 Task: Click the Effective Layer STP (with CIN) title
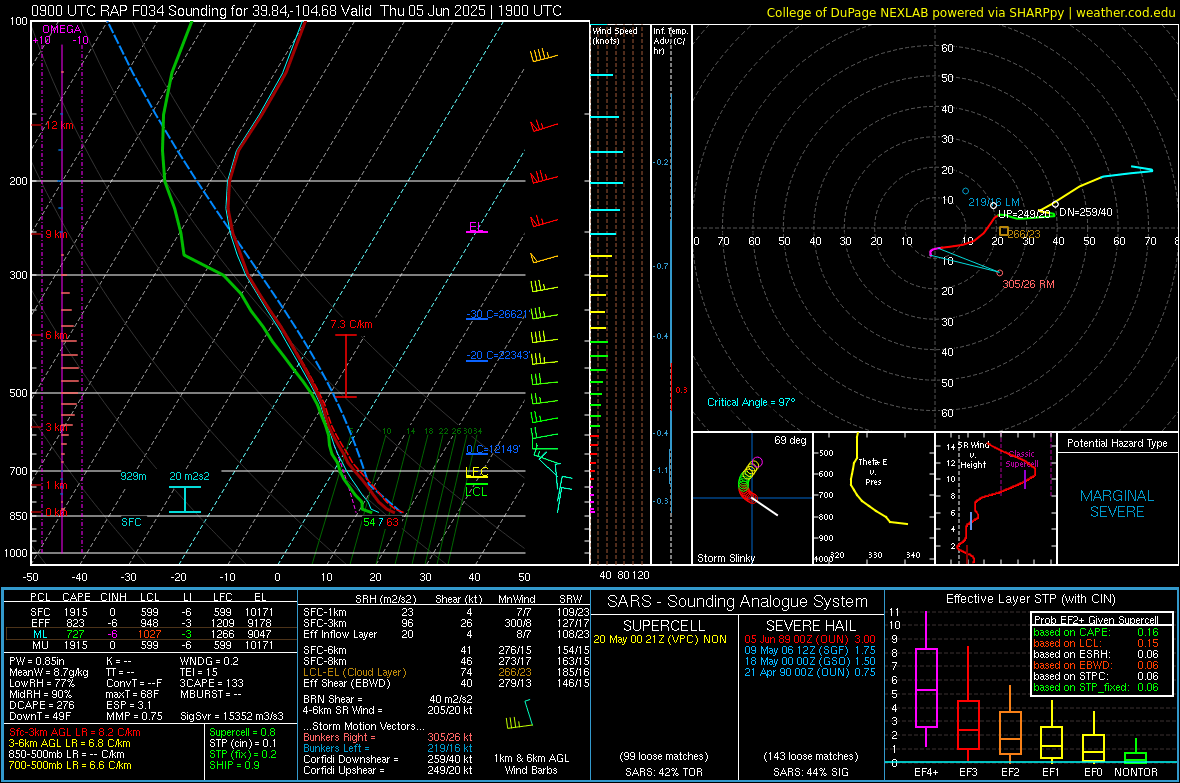1030,599
